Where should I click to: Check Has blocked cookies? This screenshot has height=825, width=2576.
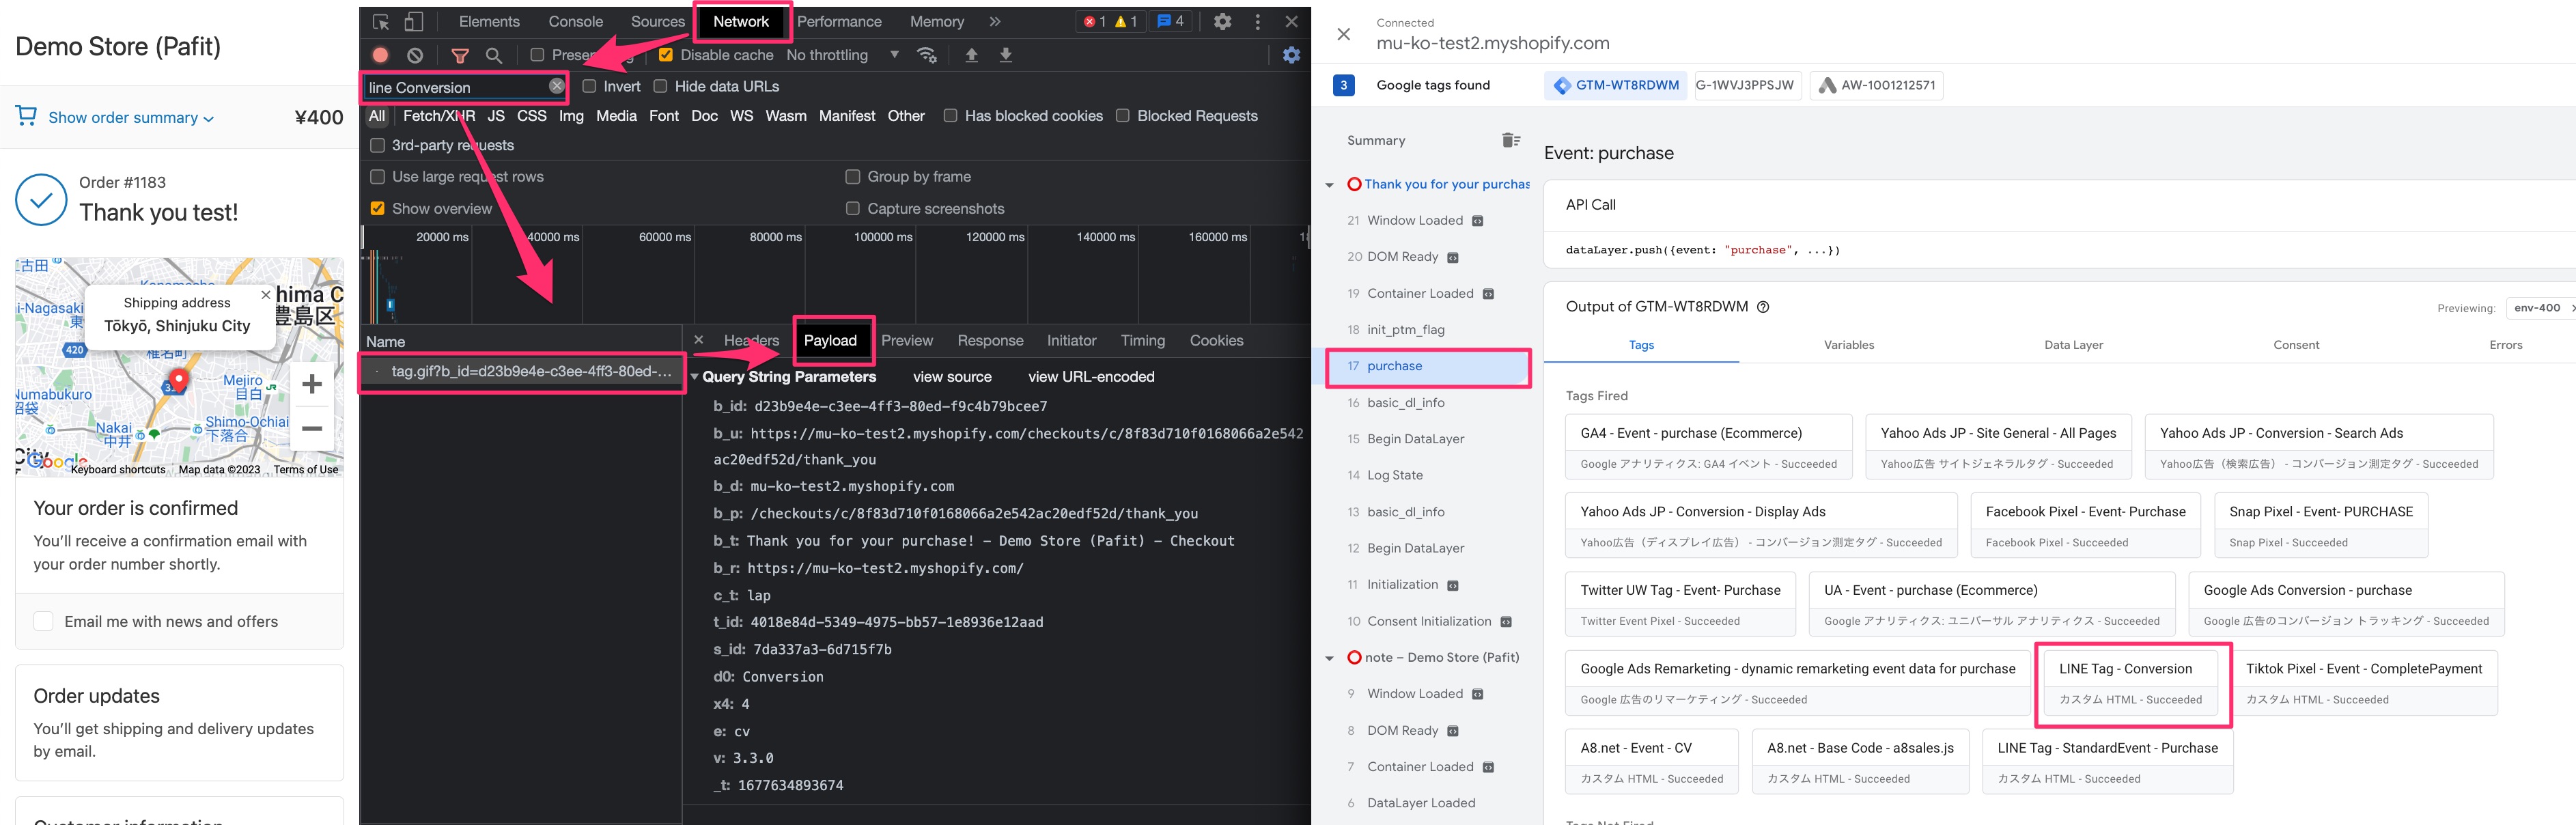(x=950, y=116)
